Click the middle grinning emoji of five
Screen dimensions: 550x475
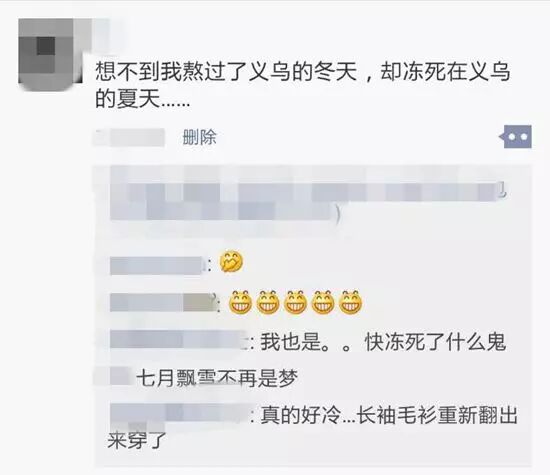click(x=295, y=302)
